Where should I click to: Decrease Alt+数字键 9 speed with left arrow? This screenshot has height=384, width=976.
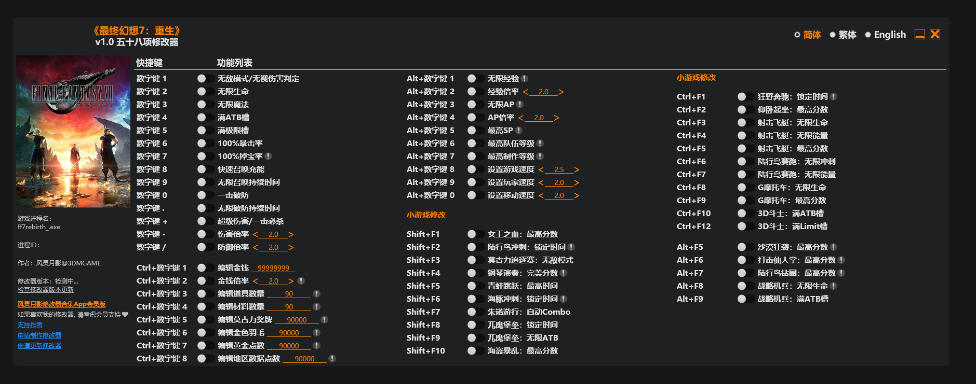tap(541, 183)
